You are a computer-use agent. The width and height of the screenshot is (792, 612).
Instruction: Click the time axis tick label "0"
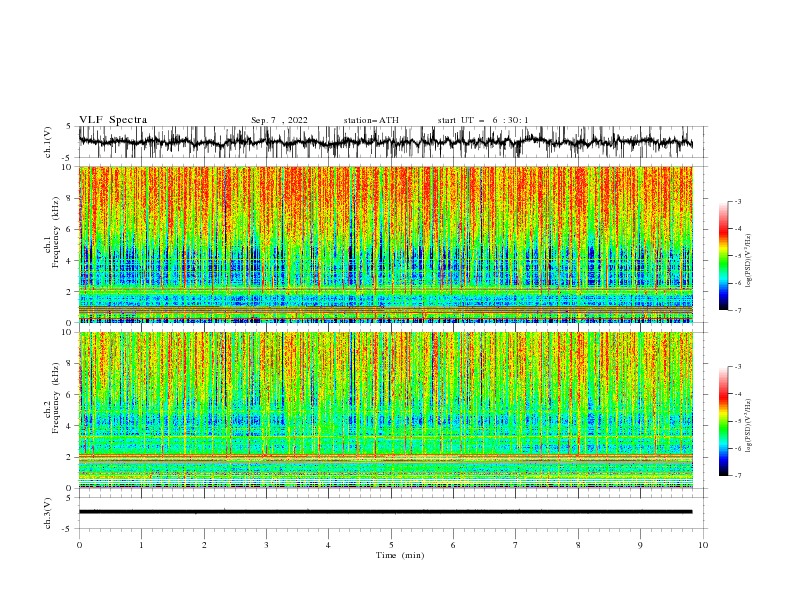pyautogui.click(x=79, y=545)
